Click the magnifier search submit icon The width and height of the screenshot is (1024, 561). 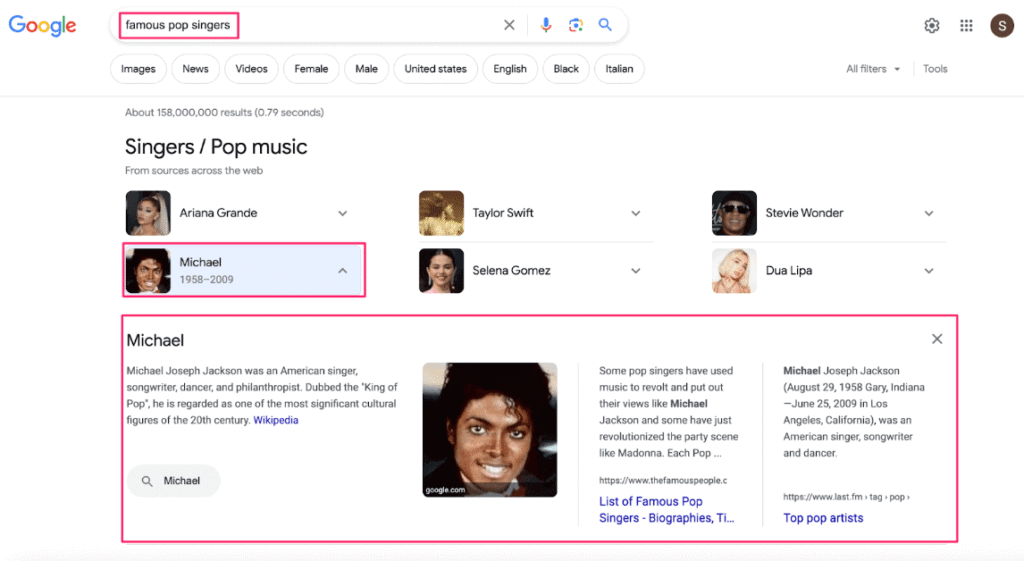(x=605, y=25)
